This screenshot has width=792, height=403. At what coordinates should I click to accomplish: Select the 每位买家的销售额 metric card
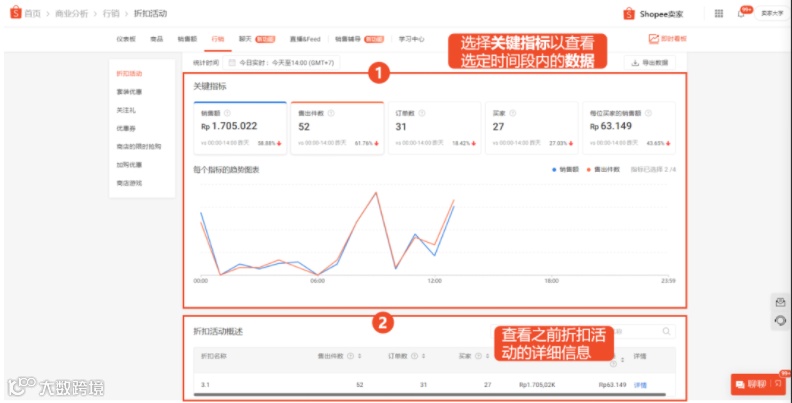pos(629,128)
